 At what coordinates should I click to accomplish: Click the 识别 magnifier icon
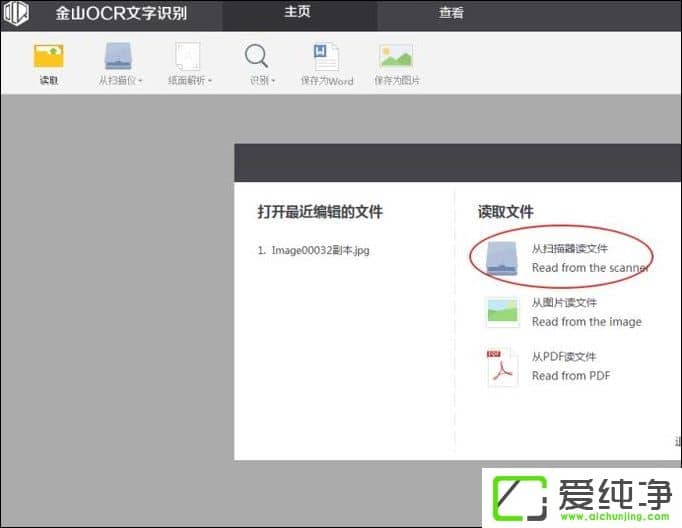tap(256, 56)
